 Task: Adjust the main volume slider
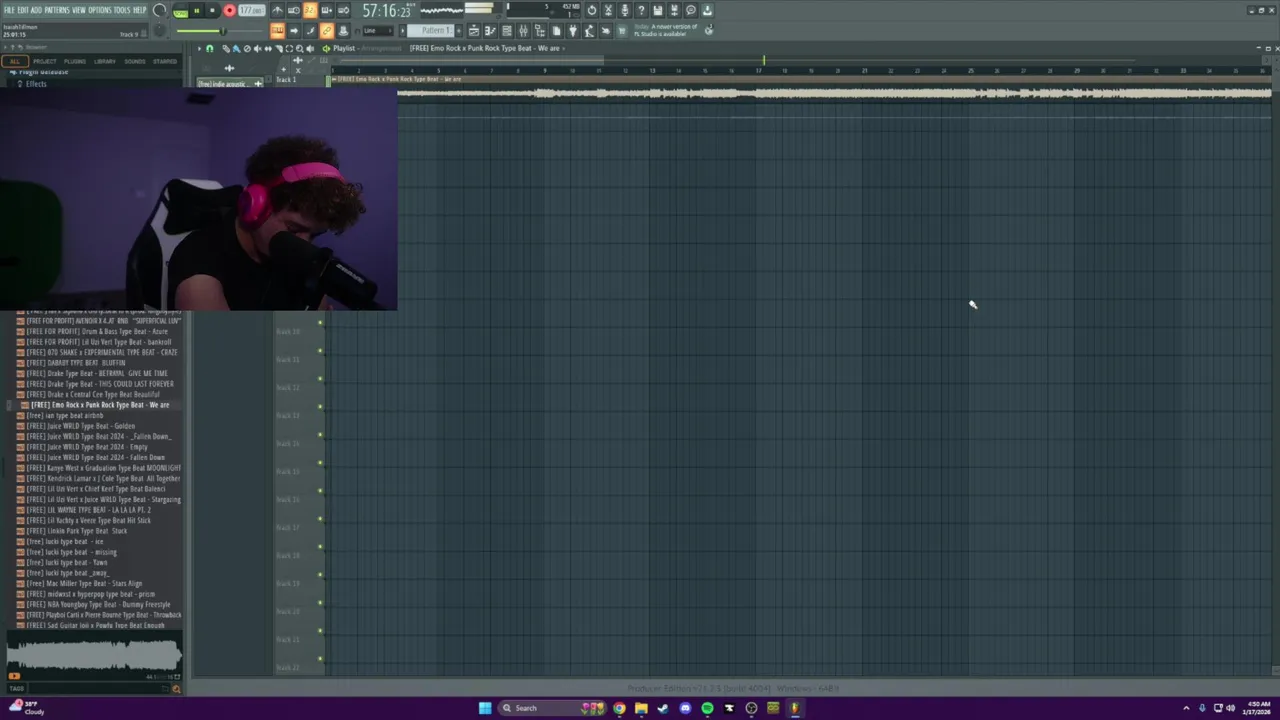219,31
